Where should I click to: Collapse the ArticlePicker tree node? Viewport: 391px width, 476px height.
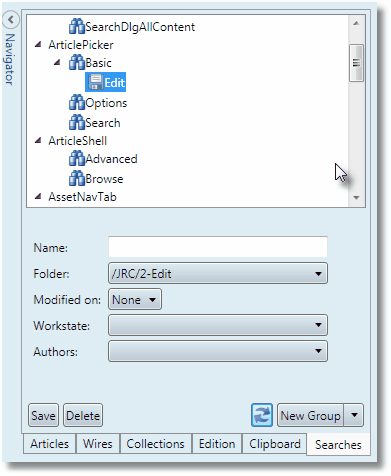[x=38, y=44]
